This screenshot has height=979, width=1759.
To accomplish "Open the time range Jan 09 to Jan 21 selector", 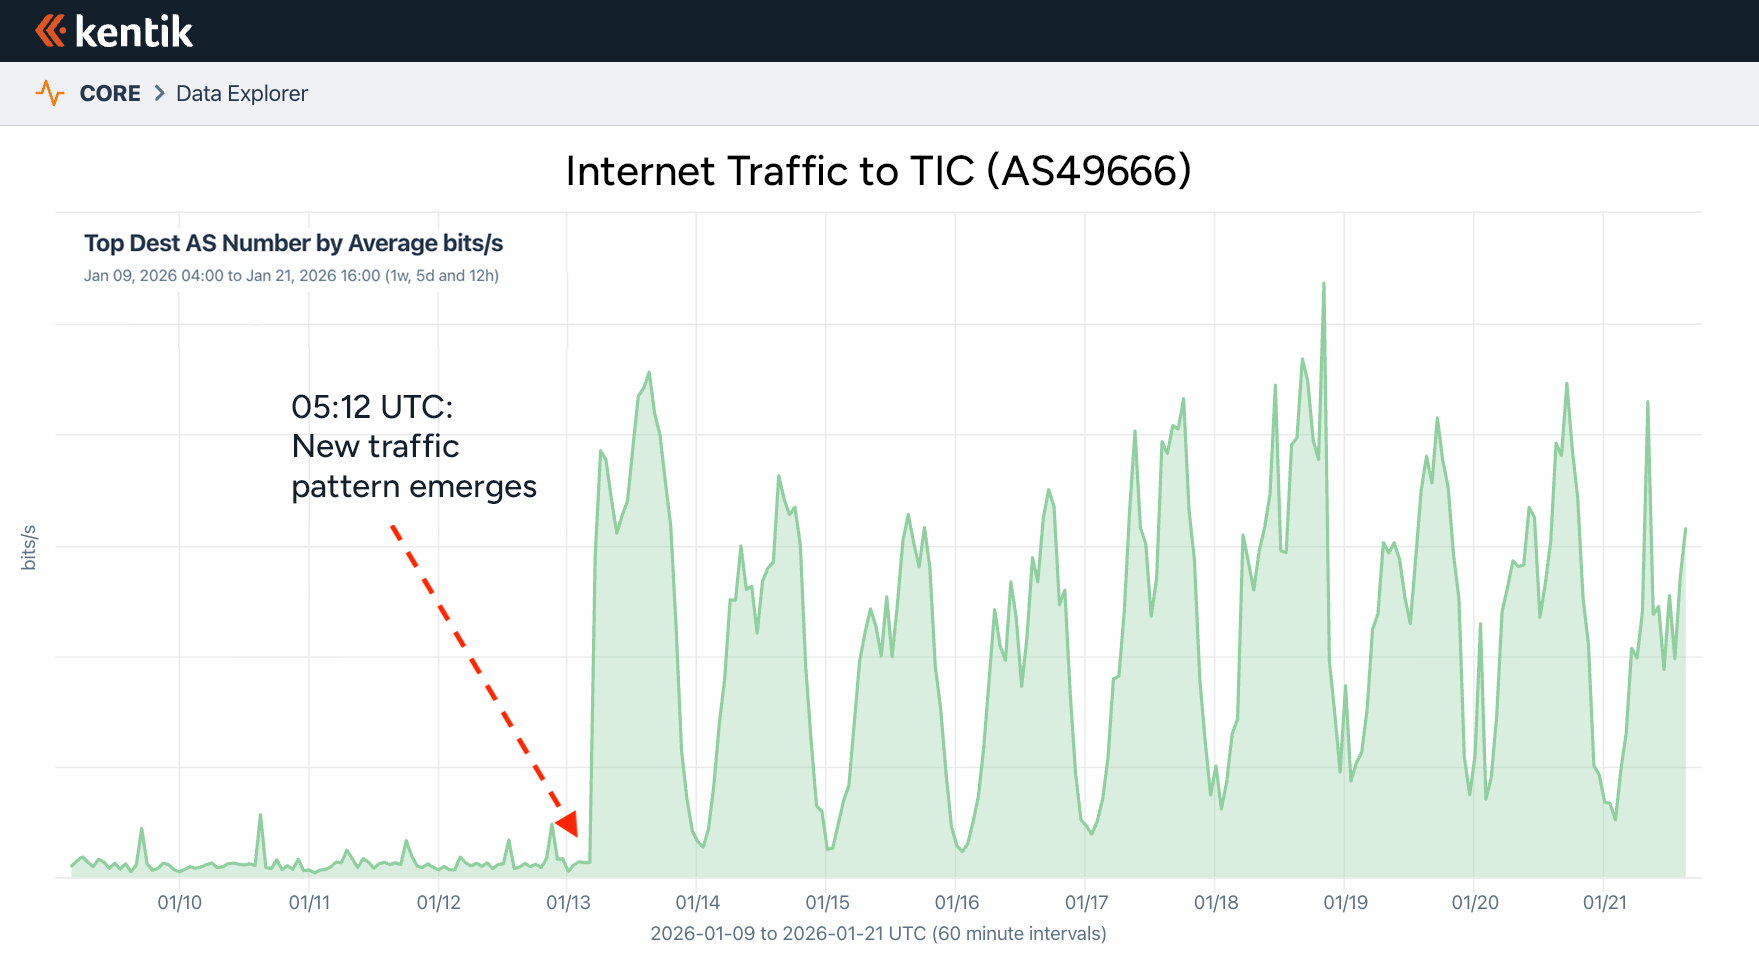I will point(292,275).
